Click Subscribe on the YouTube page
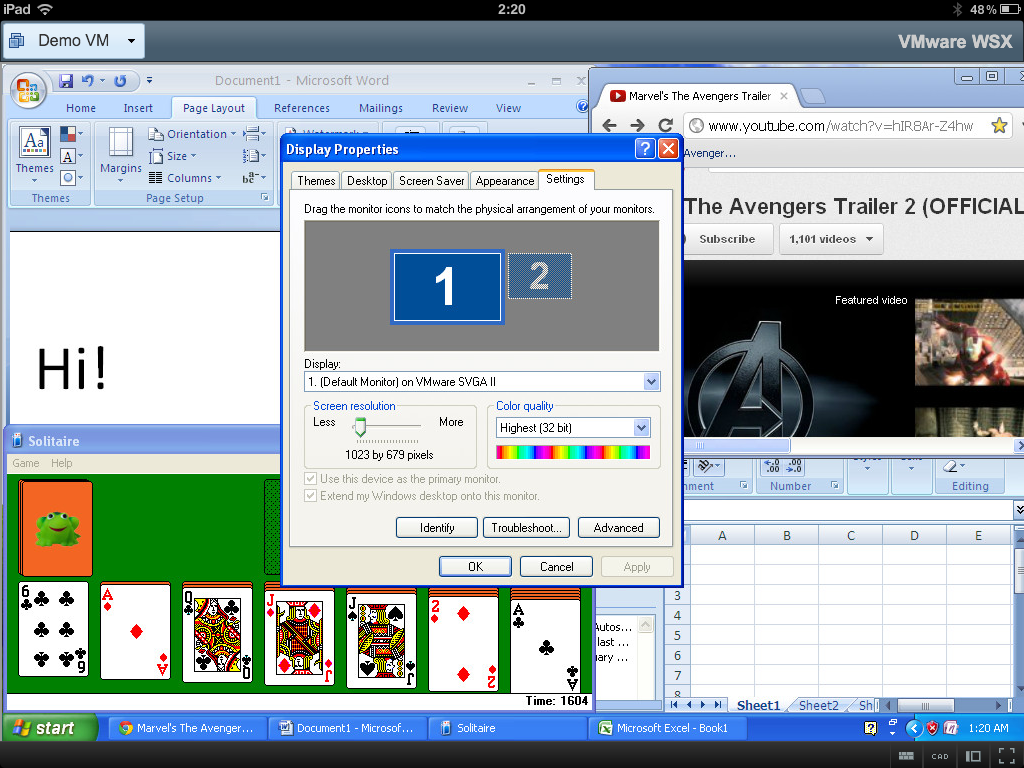Viewport: 1024px width, 768px height. tap(727, 239)
